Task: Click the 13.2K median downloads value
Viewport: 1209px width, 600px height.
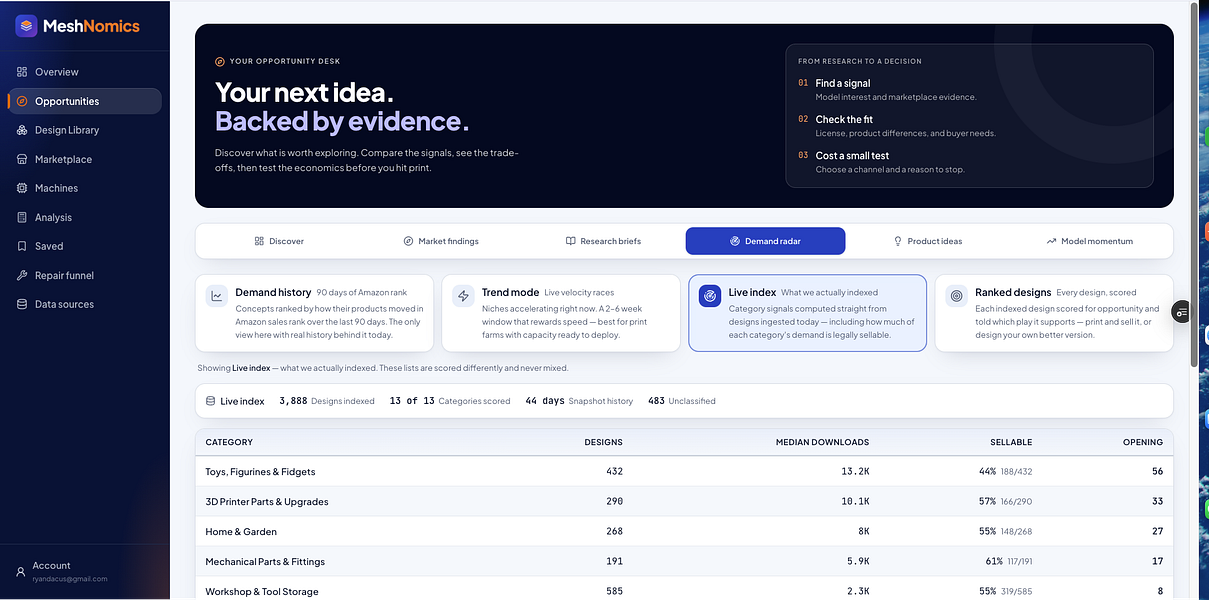Action: coord(855,472)
